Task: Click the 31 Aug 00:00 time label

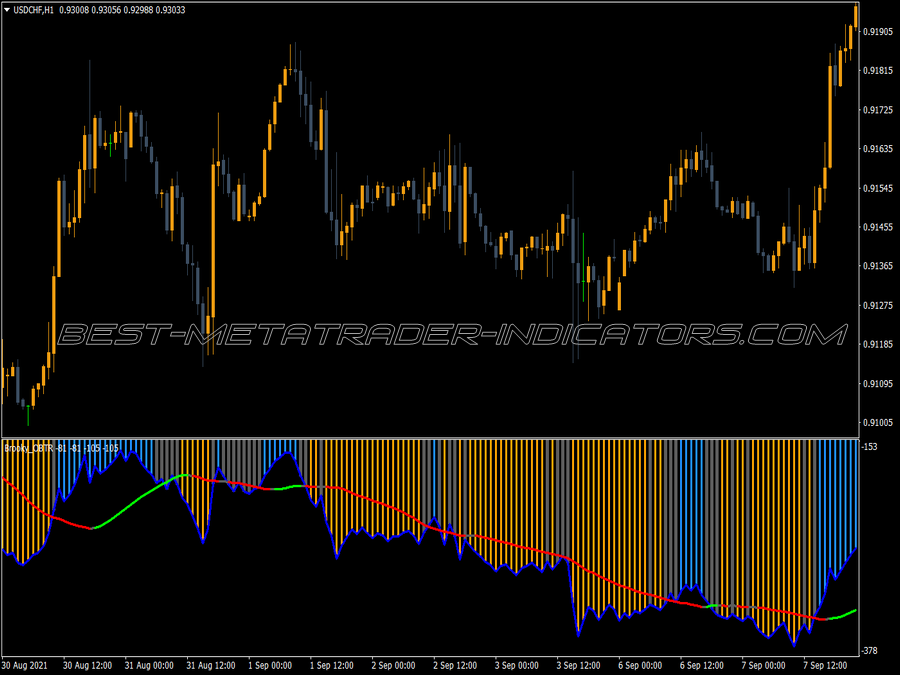Action: 149,666
